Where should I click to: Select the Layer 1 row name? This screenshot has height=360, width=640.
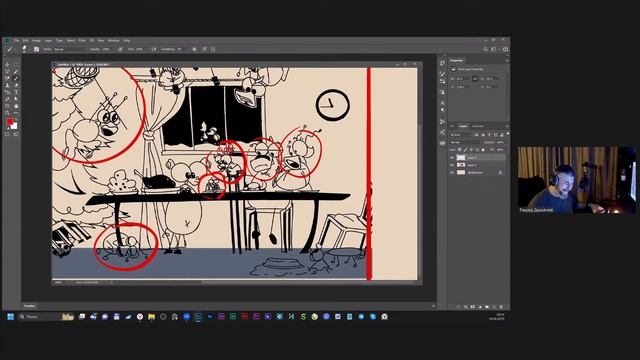tap(472, 165)
